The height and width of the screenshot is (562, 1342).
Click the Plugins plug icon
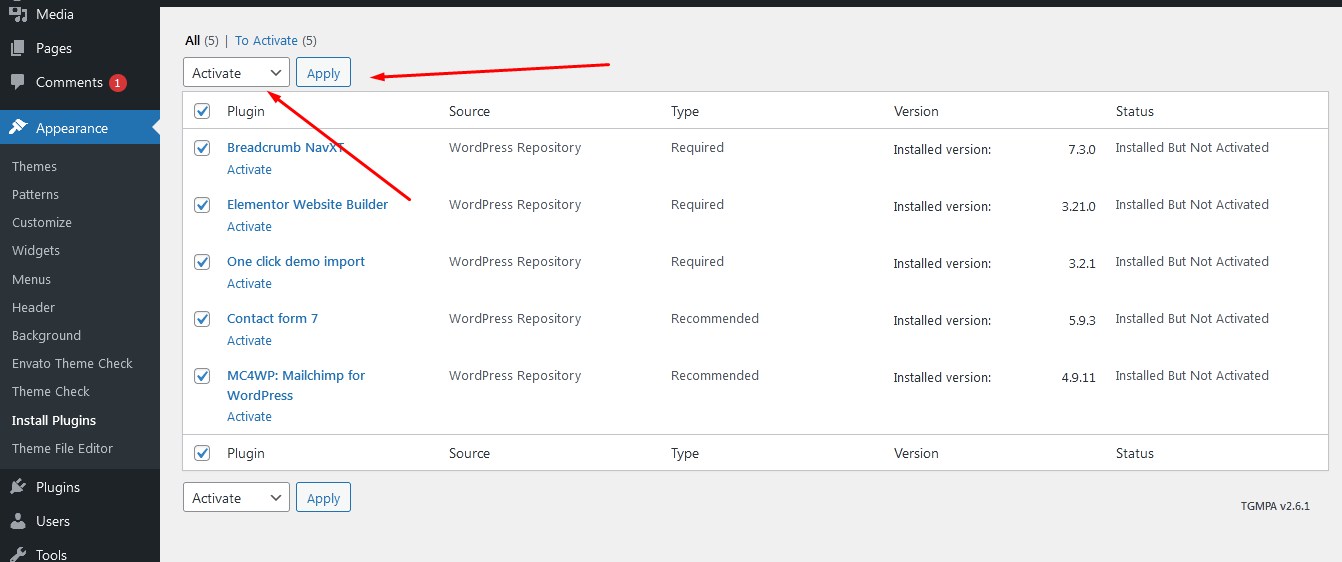point(18,487)
